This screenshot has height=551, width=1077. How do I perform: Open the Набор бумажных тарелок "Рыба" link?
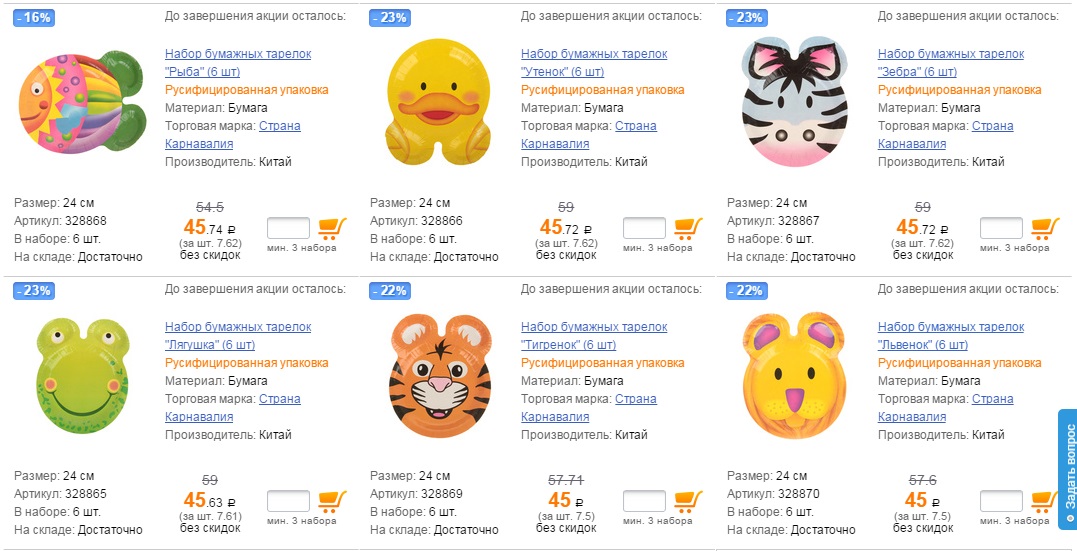(238, 63)
